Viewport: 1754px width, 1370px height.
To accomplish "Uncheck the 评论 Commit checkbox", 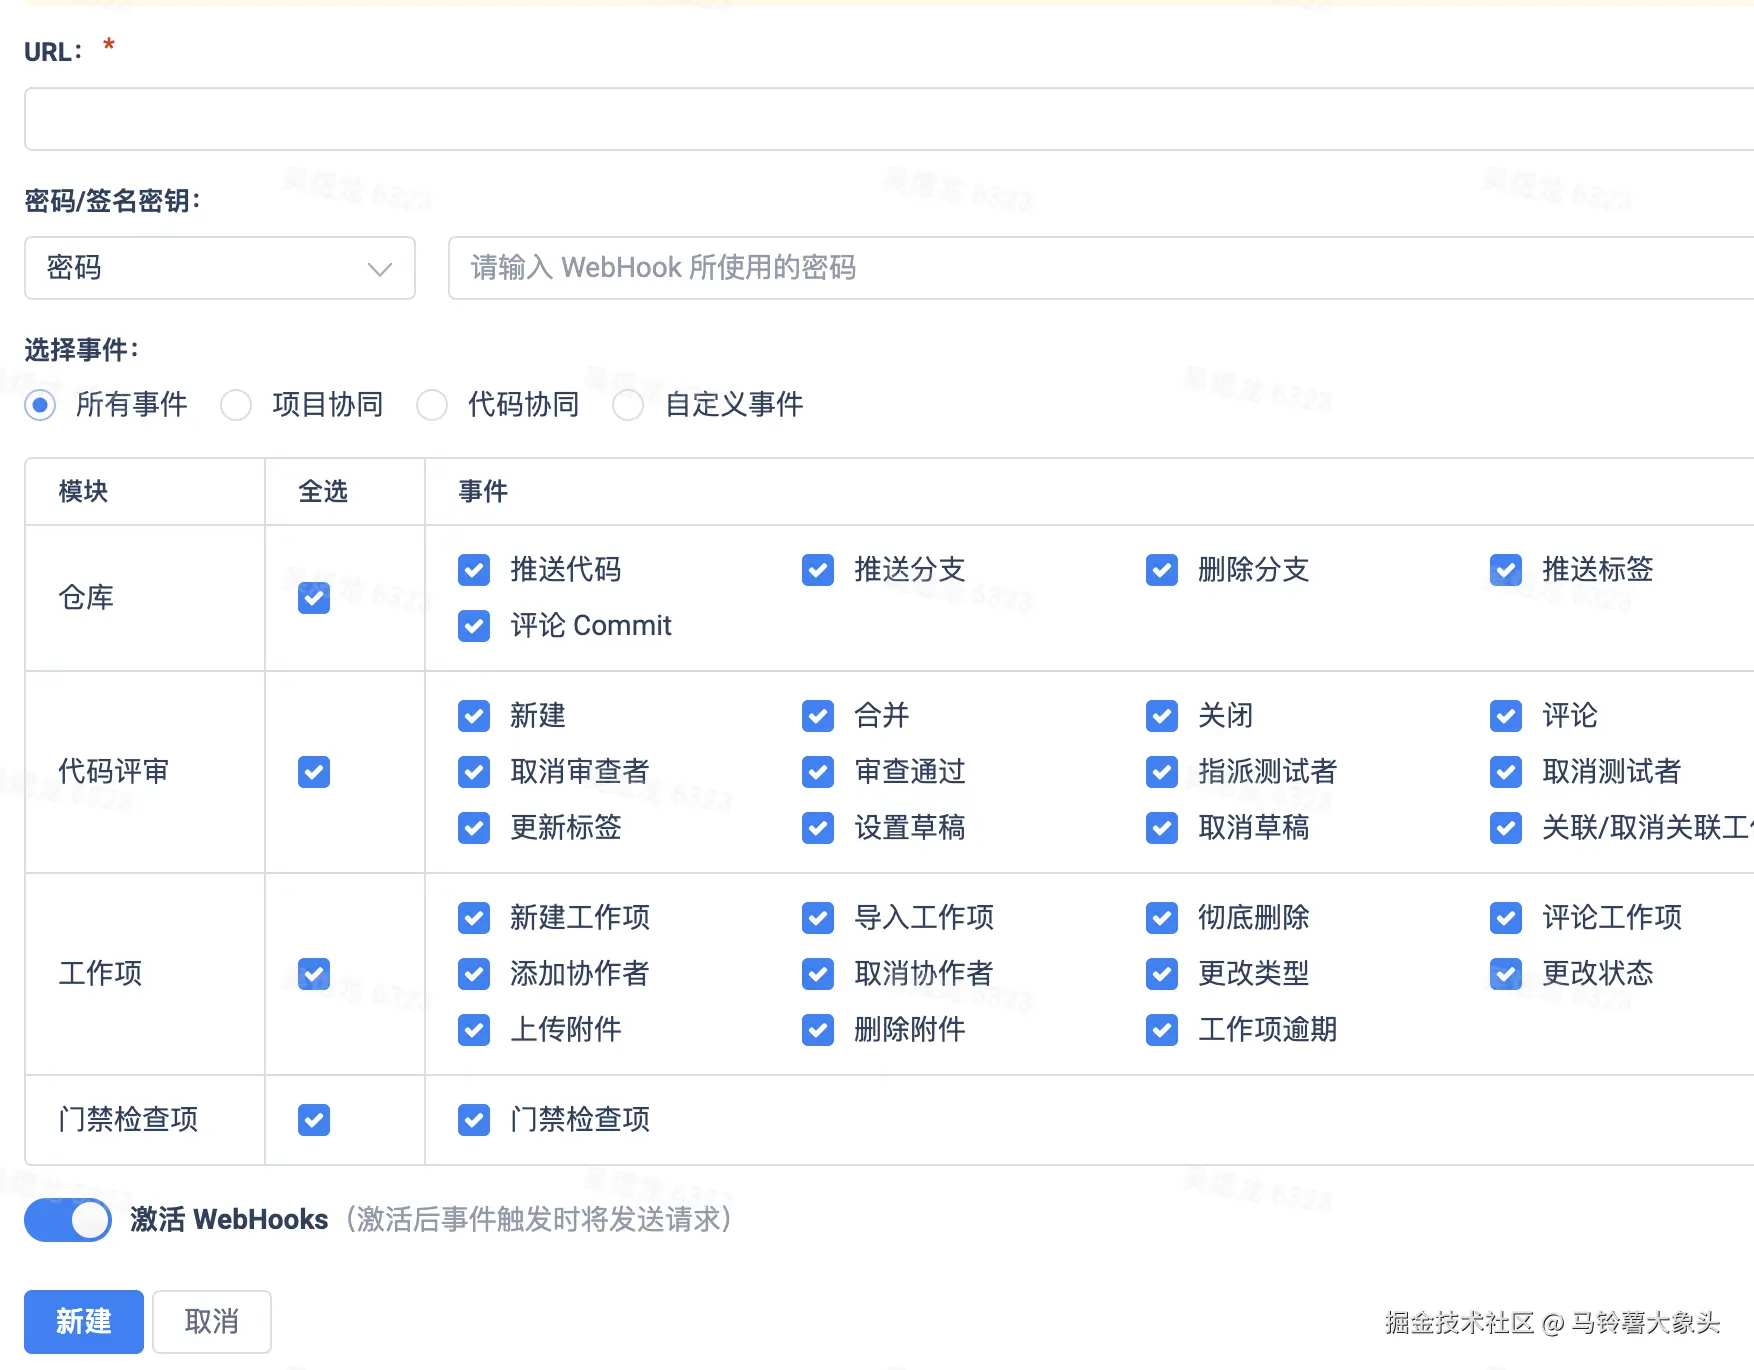I will pos(474,626).
